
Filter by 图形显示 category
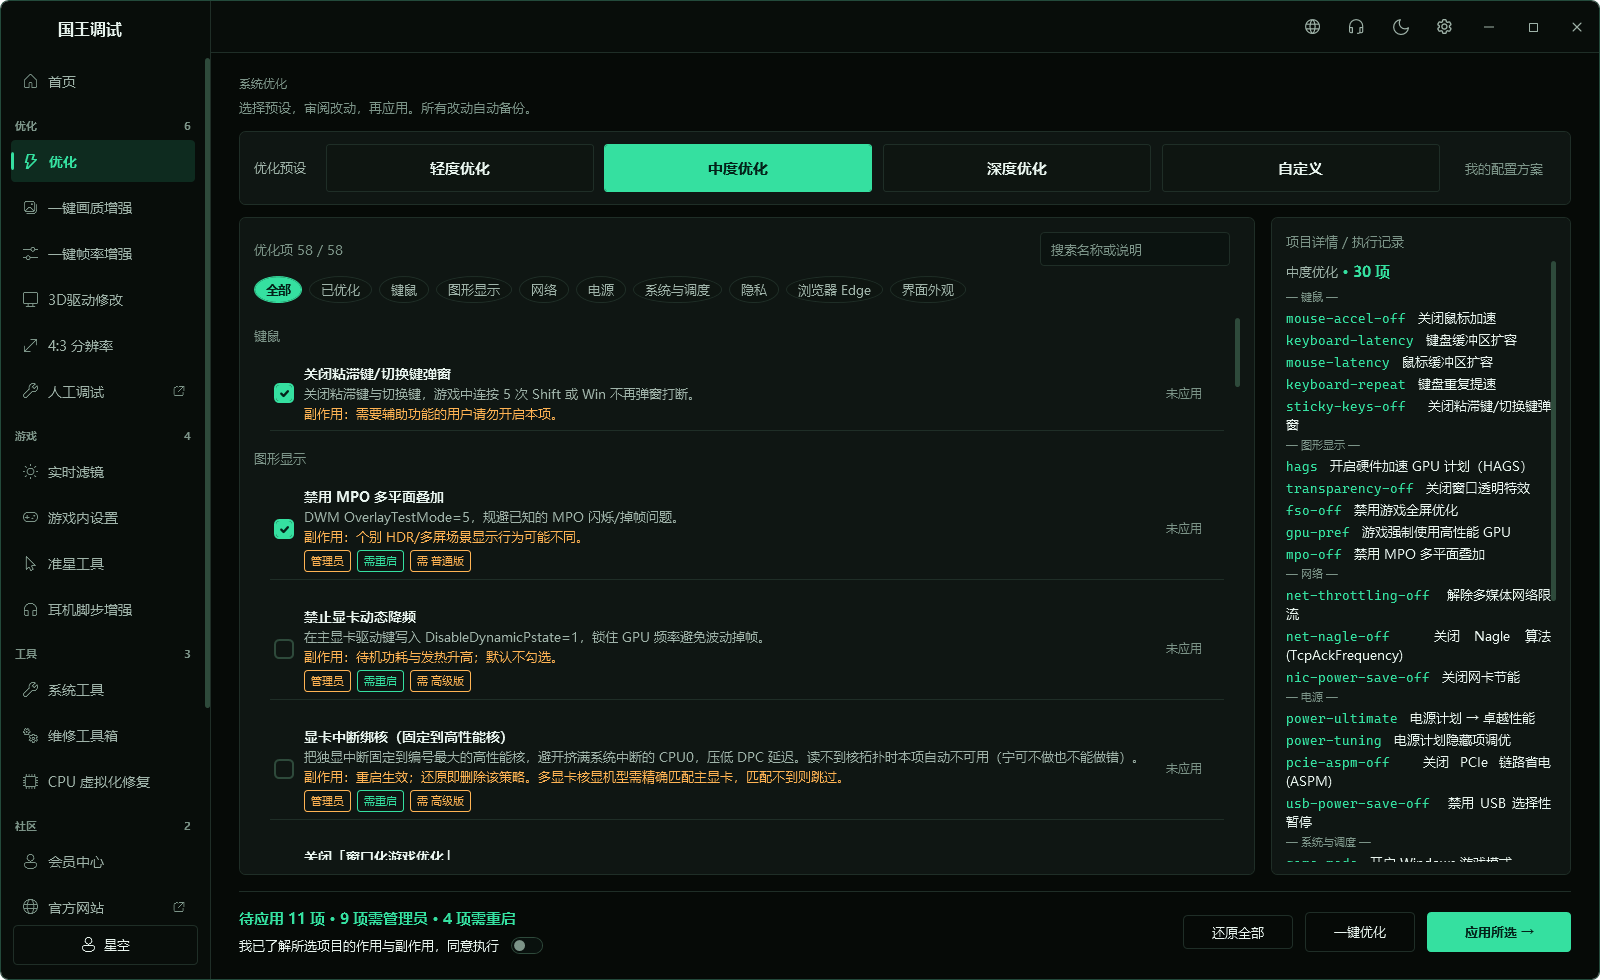(x=474, y=290)
